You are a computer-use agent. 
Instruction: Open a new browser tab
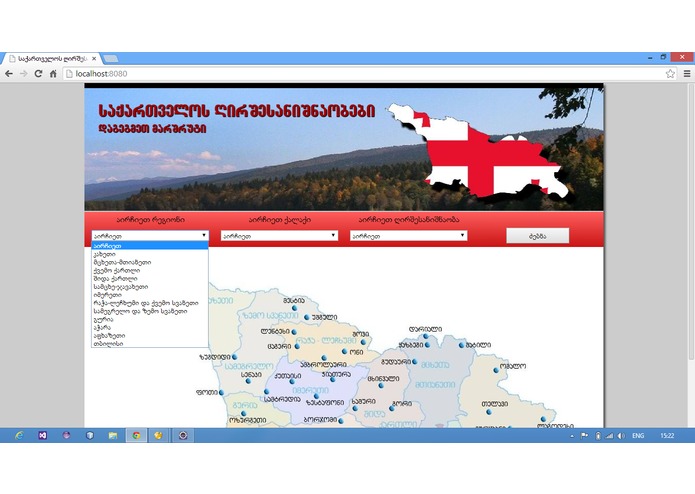click(x=110, y=58)
